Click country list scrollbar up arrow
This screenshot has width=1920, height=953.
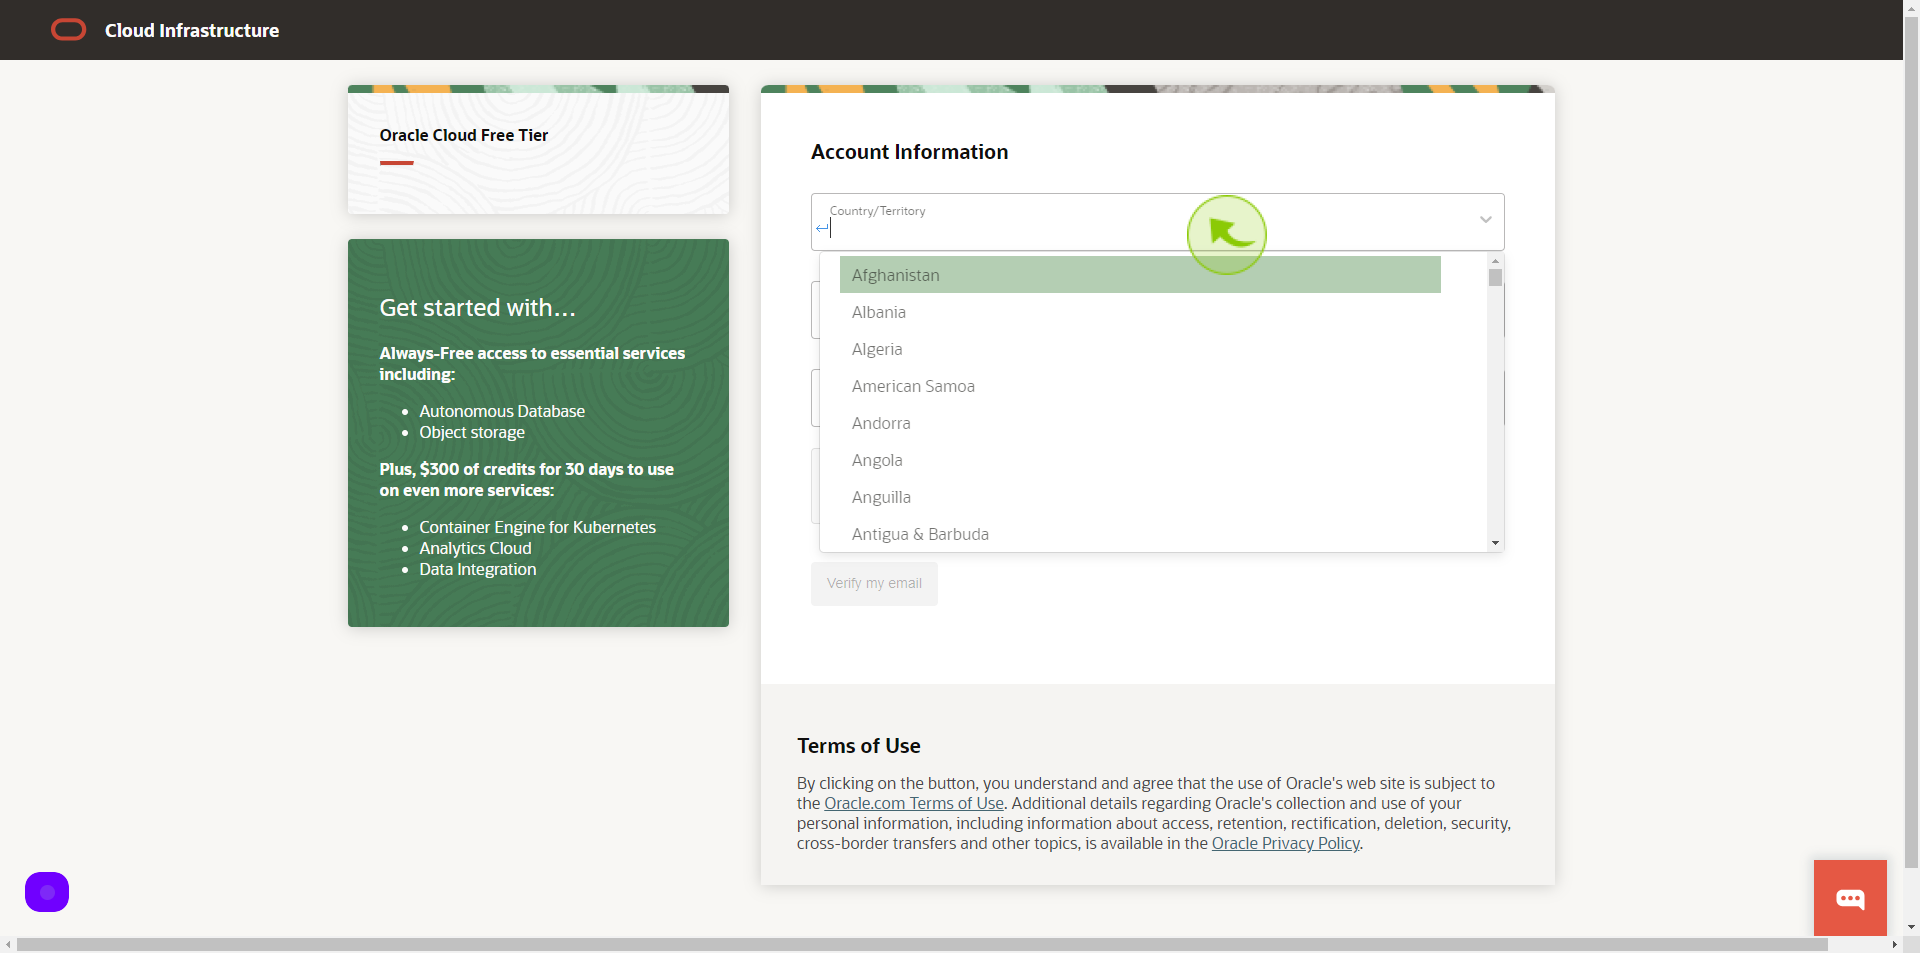1495,261
